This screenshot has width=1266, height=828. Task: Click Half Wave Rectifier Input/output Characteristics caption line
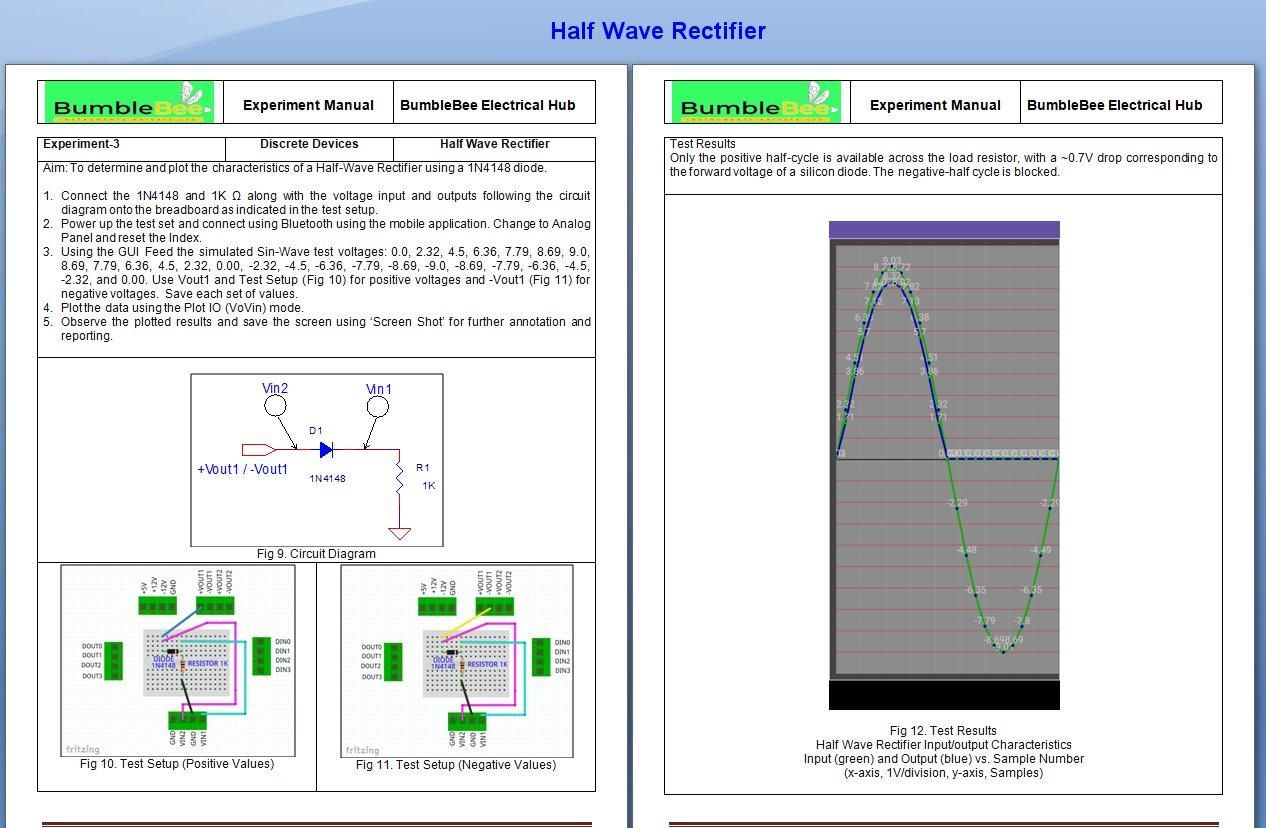943,745
